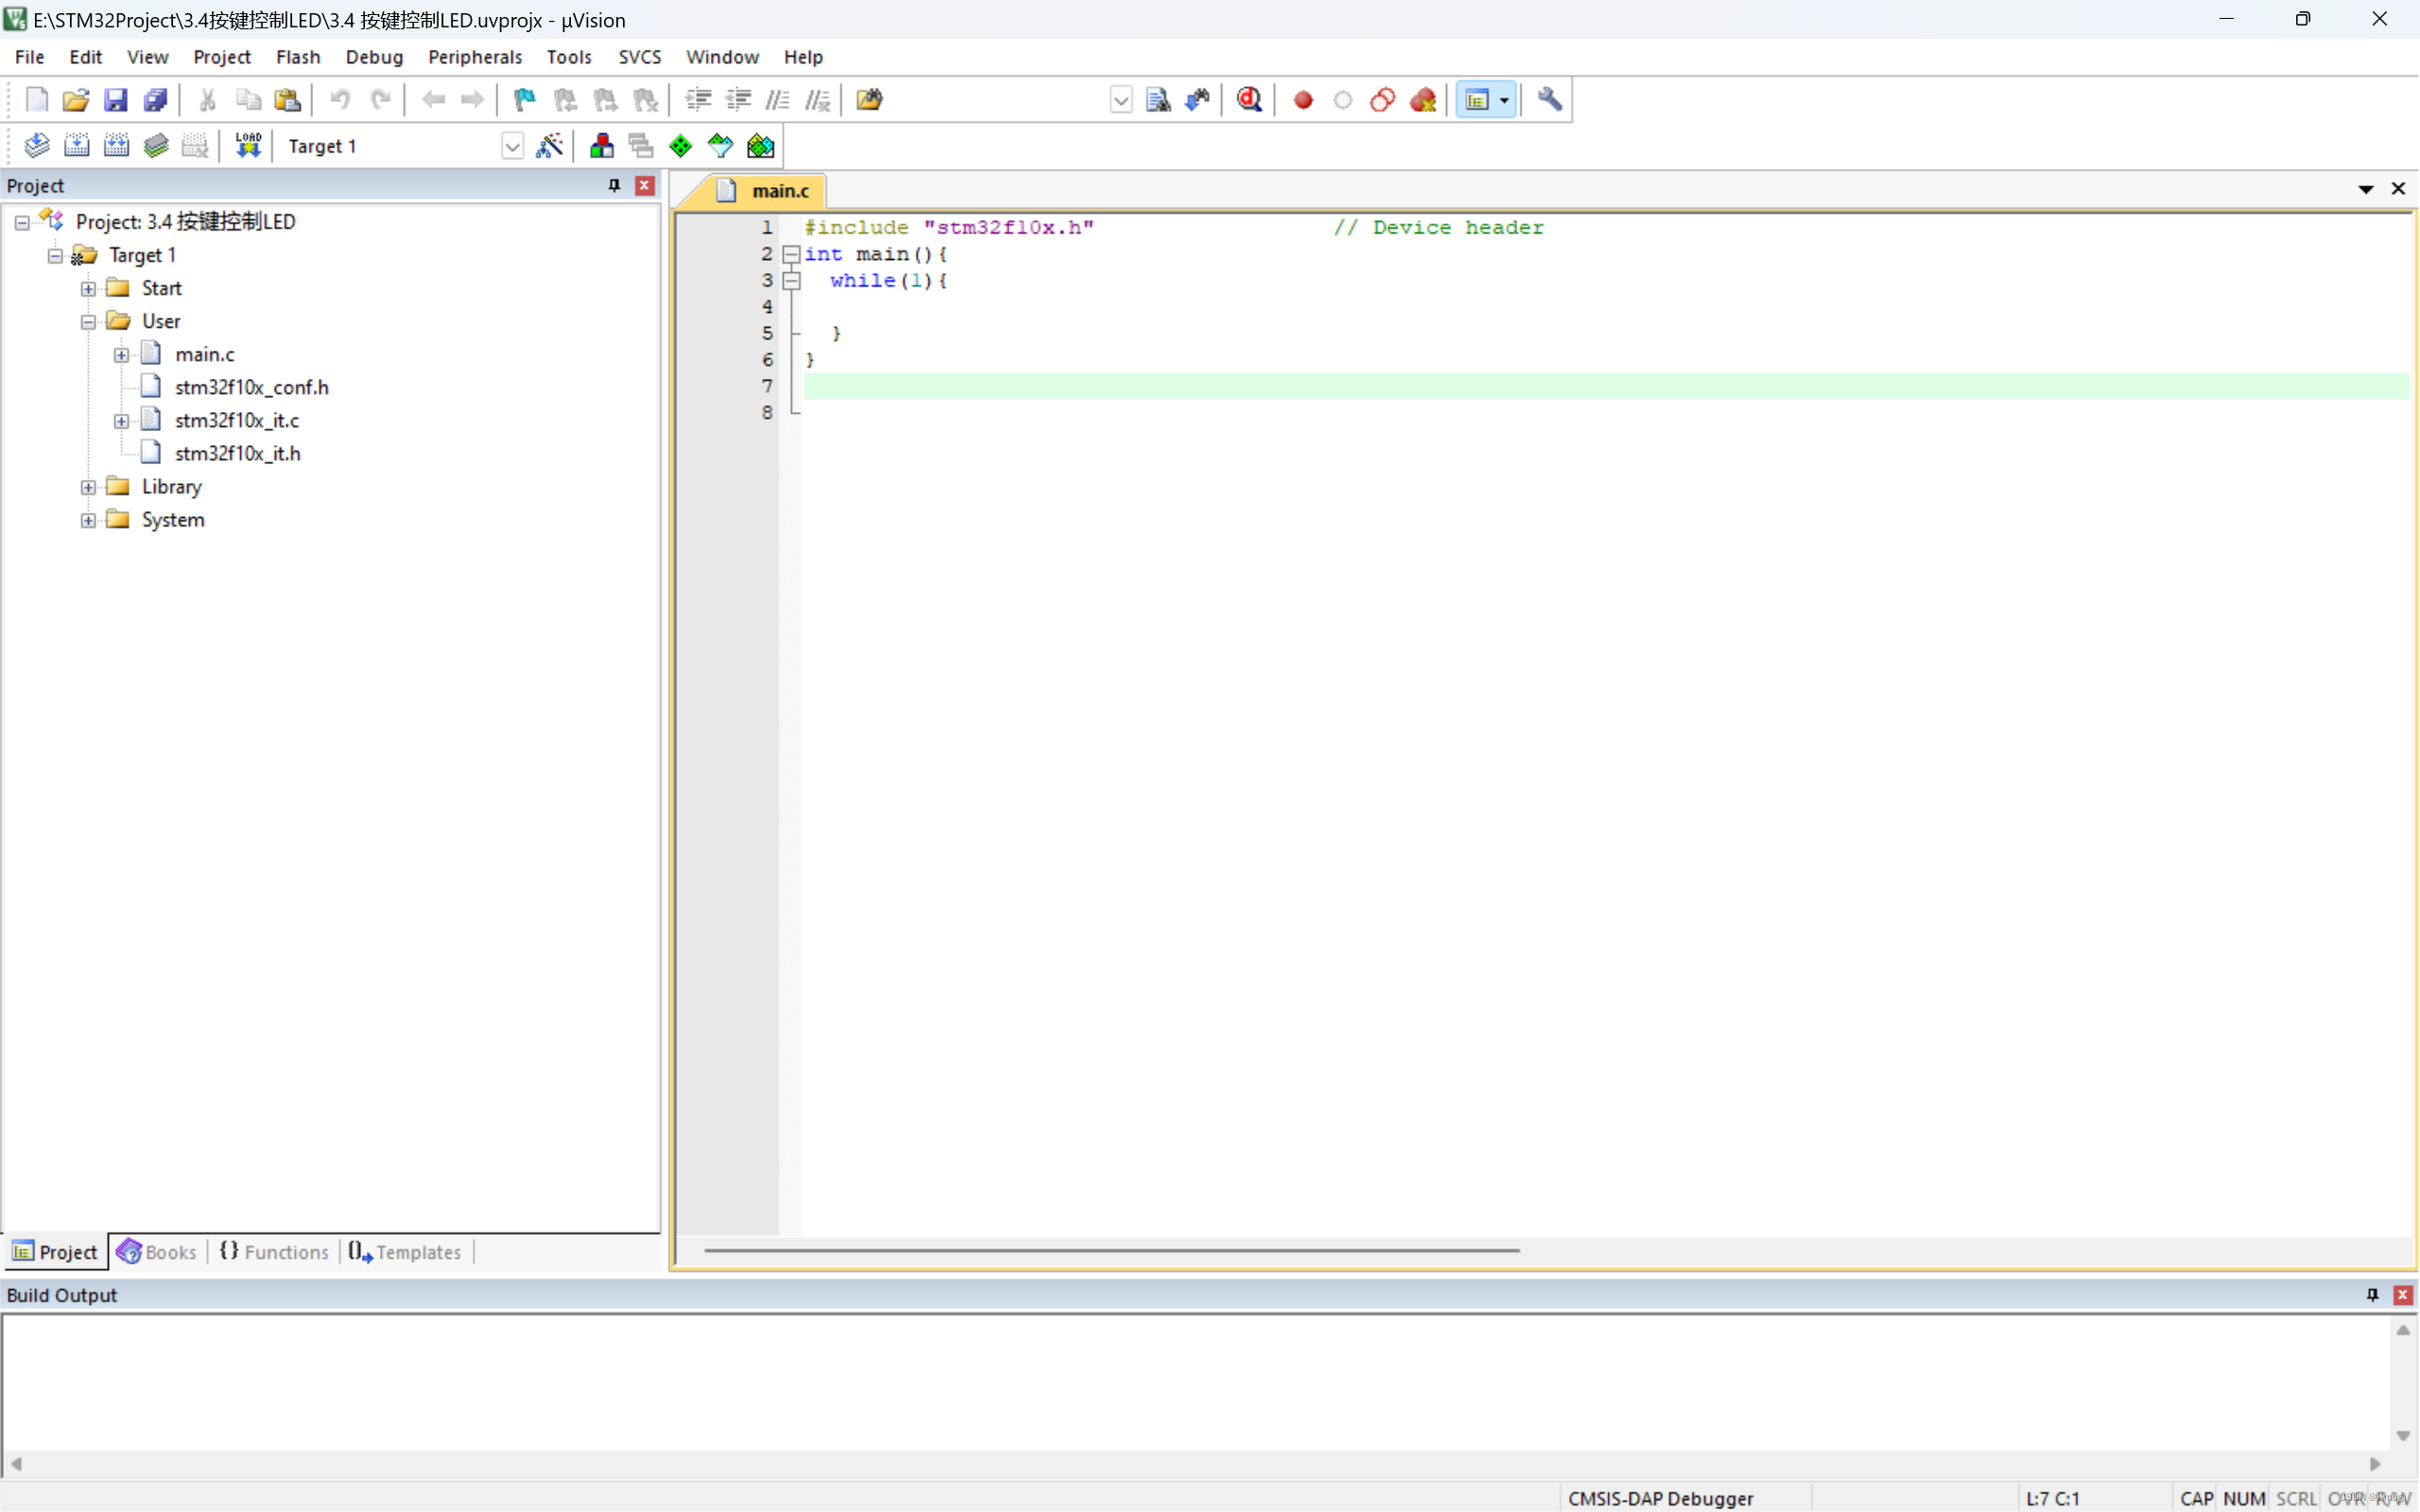Open Manage Project Items icon
This screenshot has width=2420, height=1512.
[x=601, y=146]
